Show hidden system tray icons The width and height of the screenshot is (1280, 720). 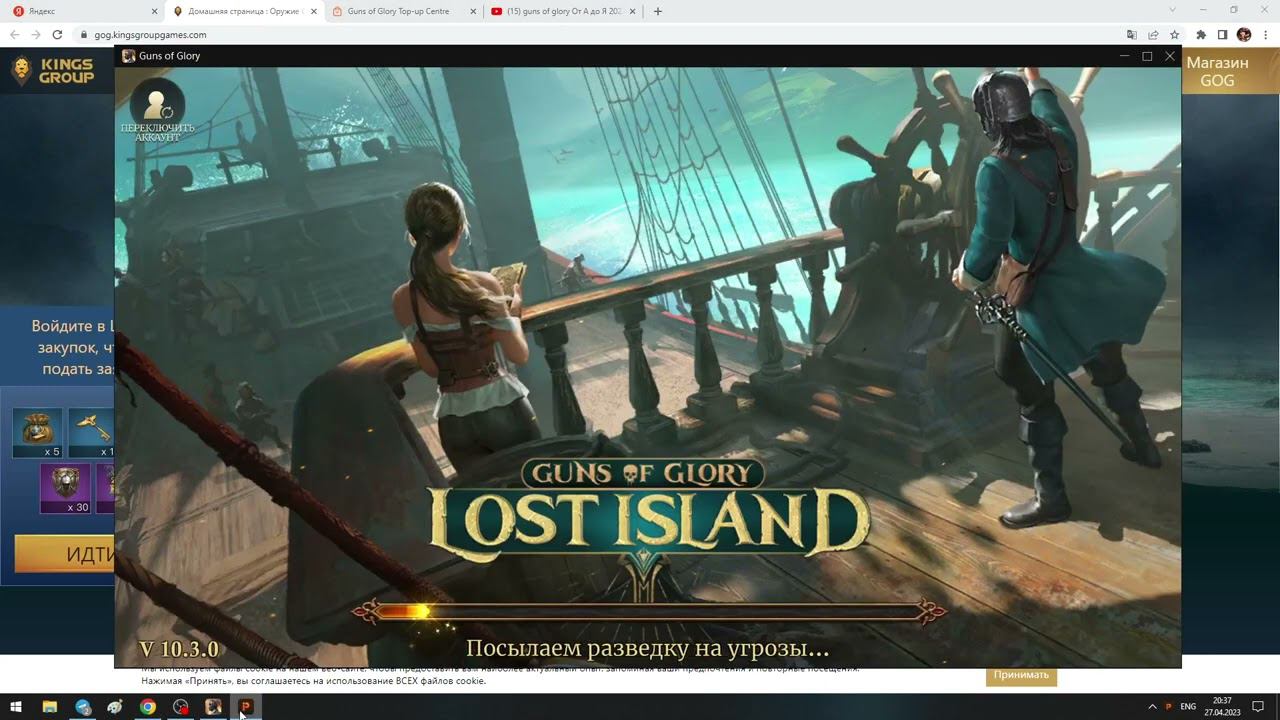pos(1152,706)
